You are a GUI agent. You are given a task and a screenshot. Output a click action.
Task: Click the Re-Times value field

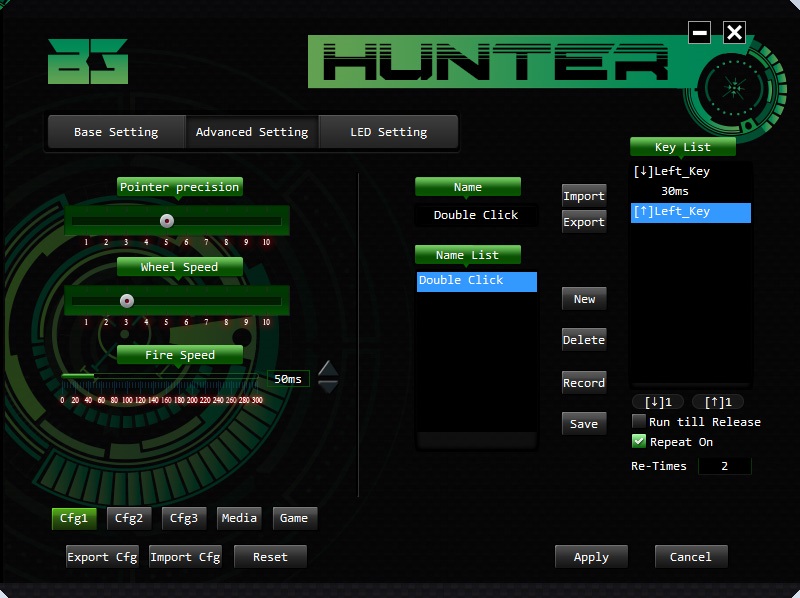(724, 466)
